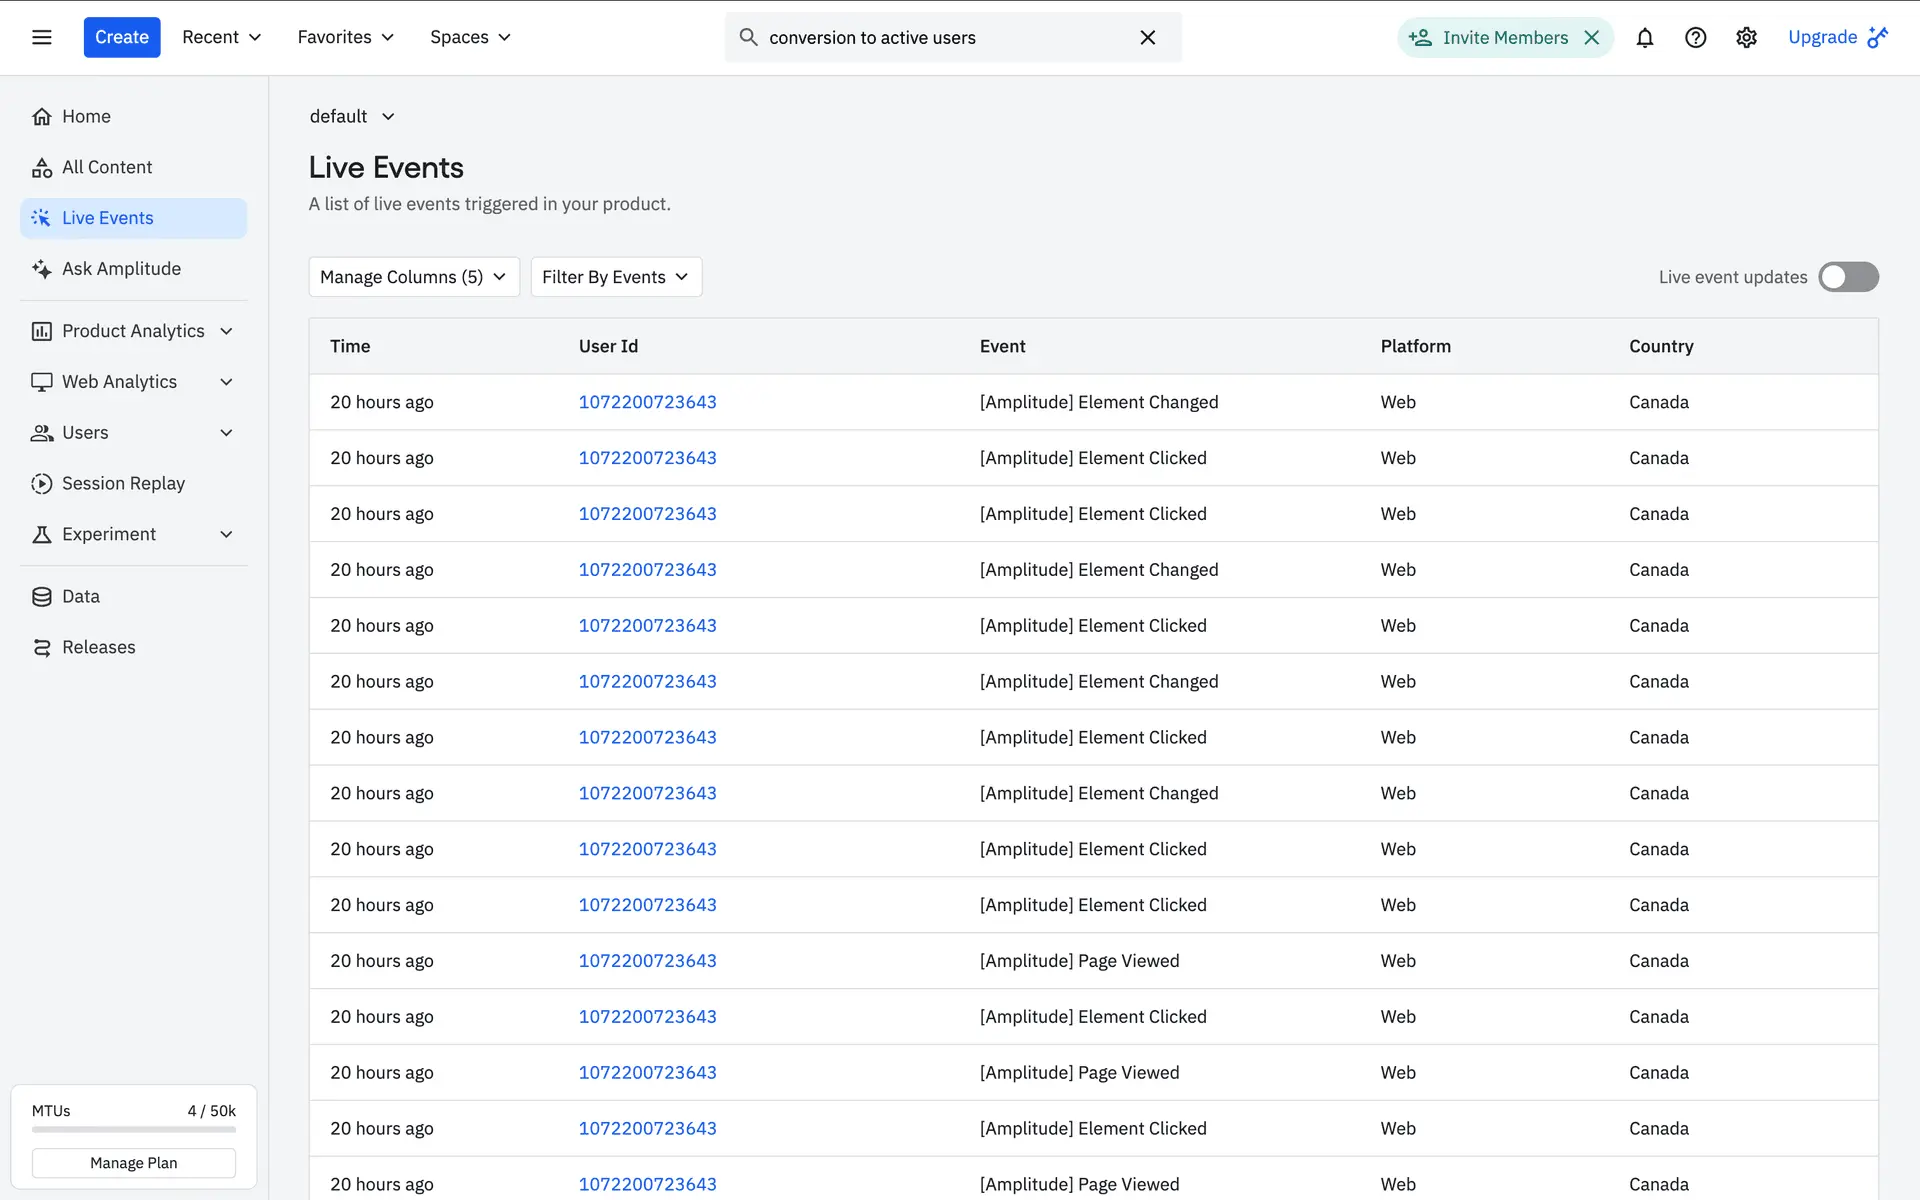Open the settings gear icon

click(x=1746, y=37)
